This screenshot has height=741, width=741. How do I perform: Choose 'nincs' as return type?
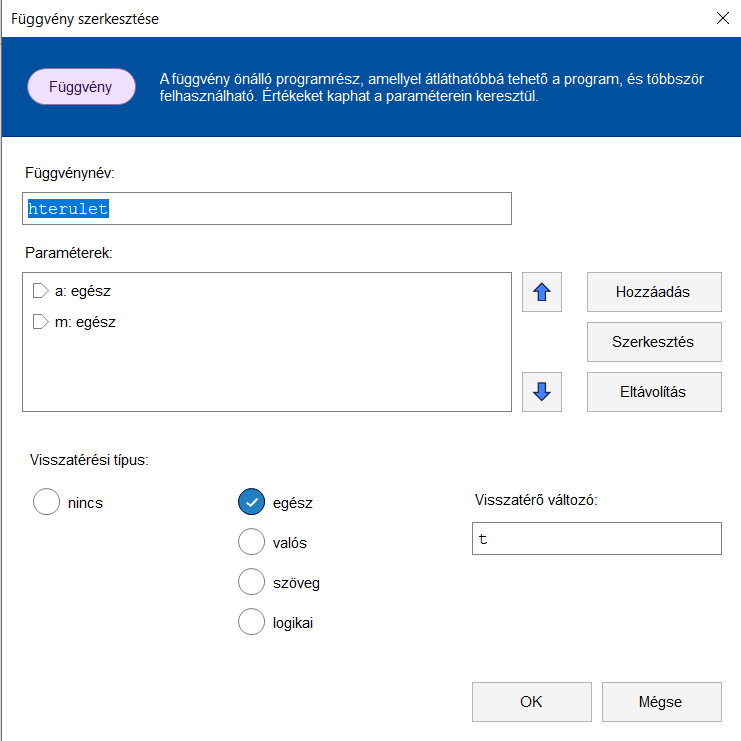(x=47, y=502)
